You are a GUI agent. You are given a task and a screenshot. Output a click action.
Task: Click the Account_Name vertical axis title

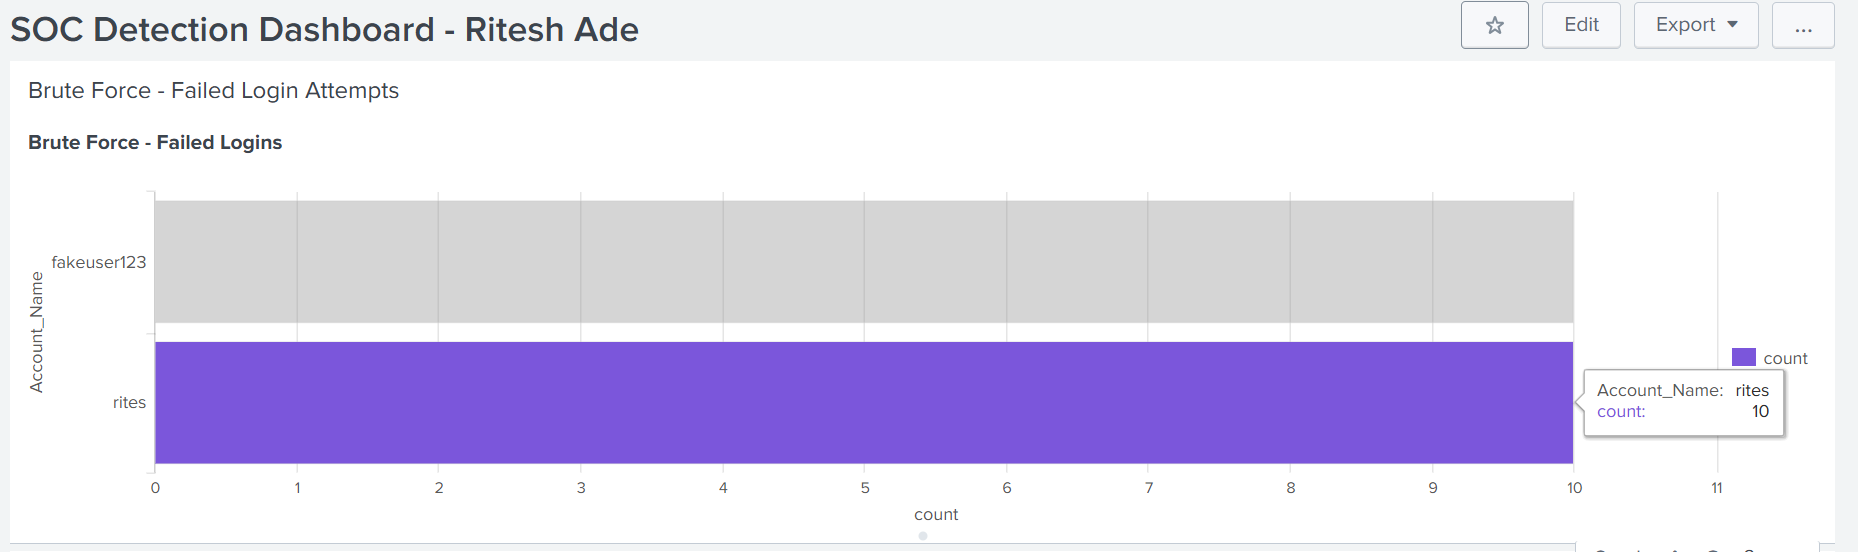[37, 332]
